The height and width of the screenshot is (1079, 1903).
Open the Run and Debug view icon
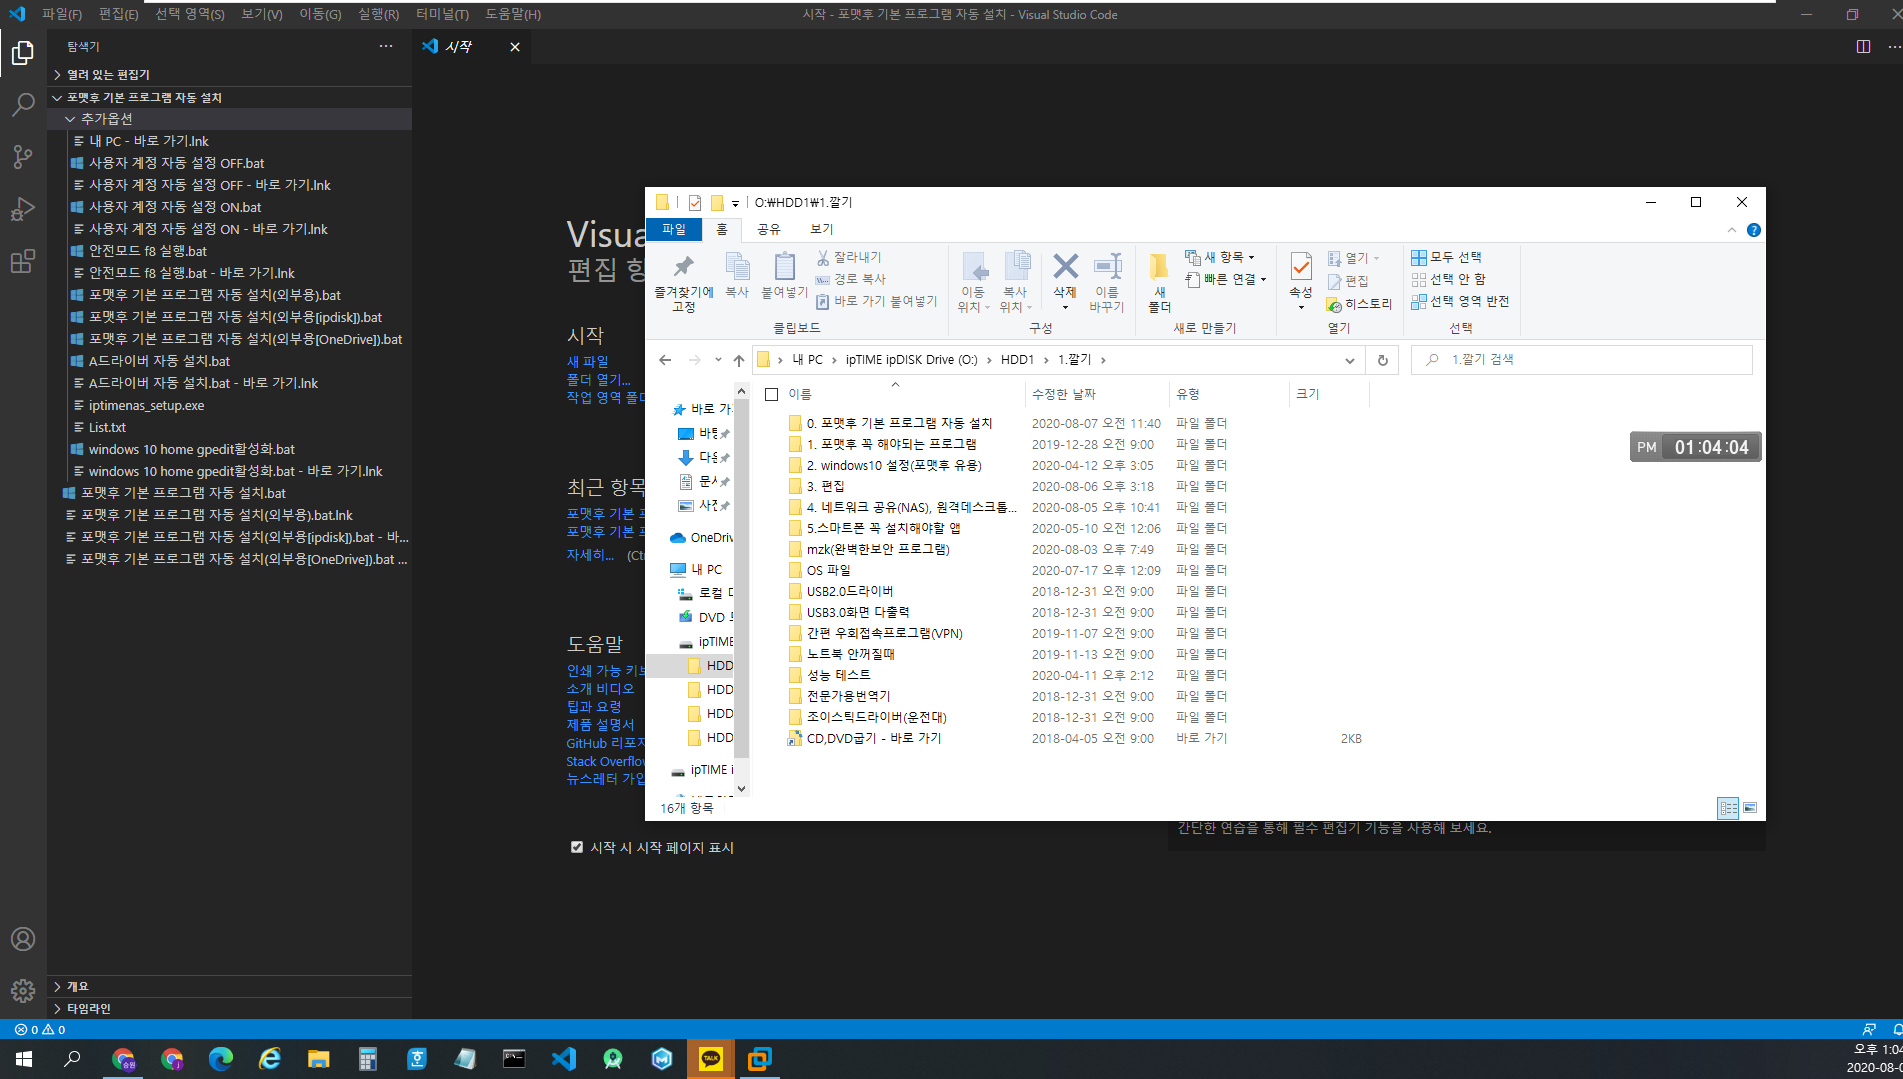pyautogui.click(x=23, y=209)
